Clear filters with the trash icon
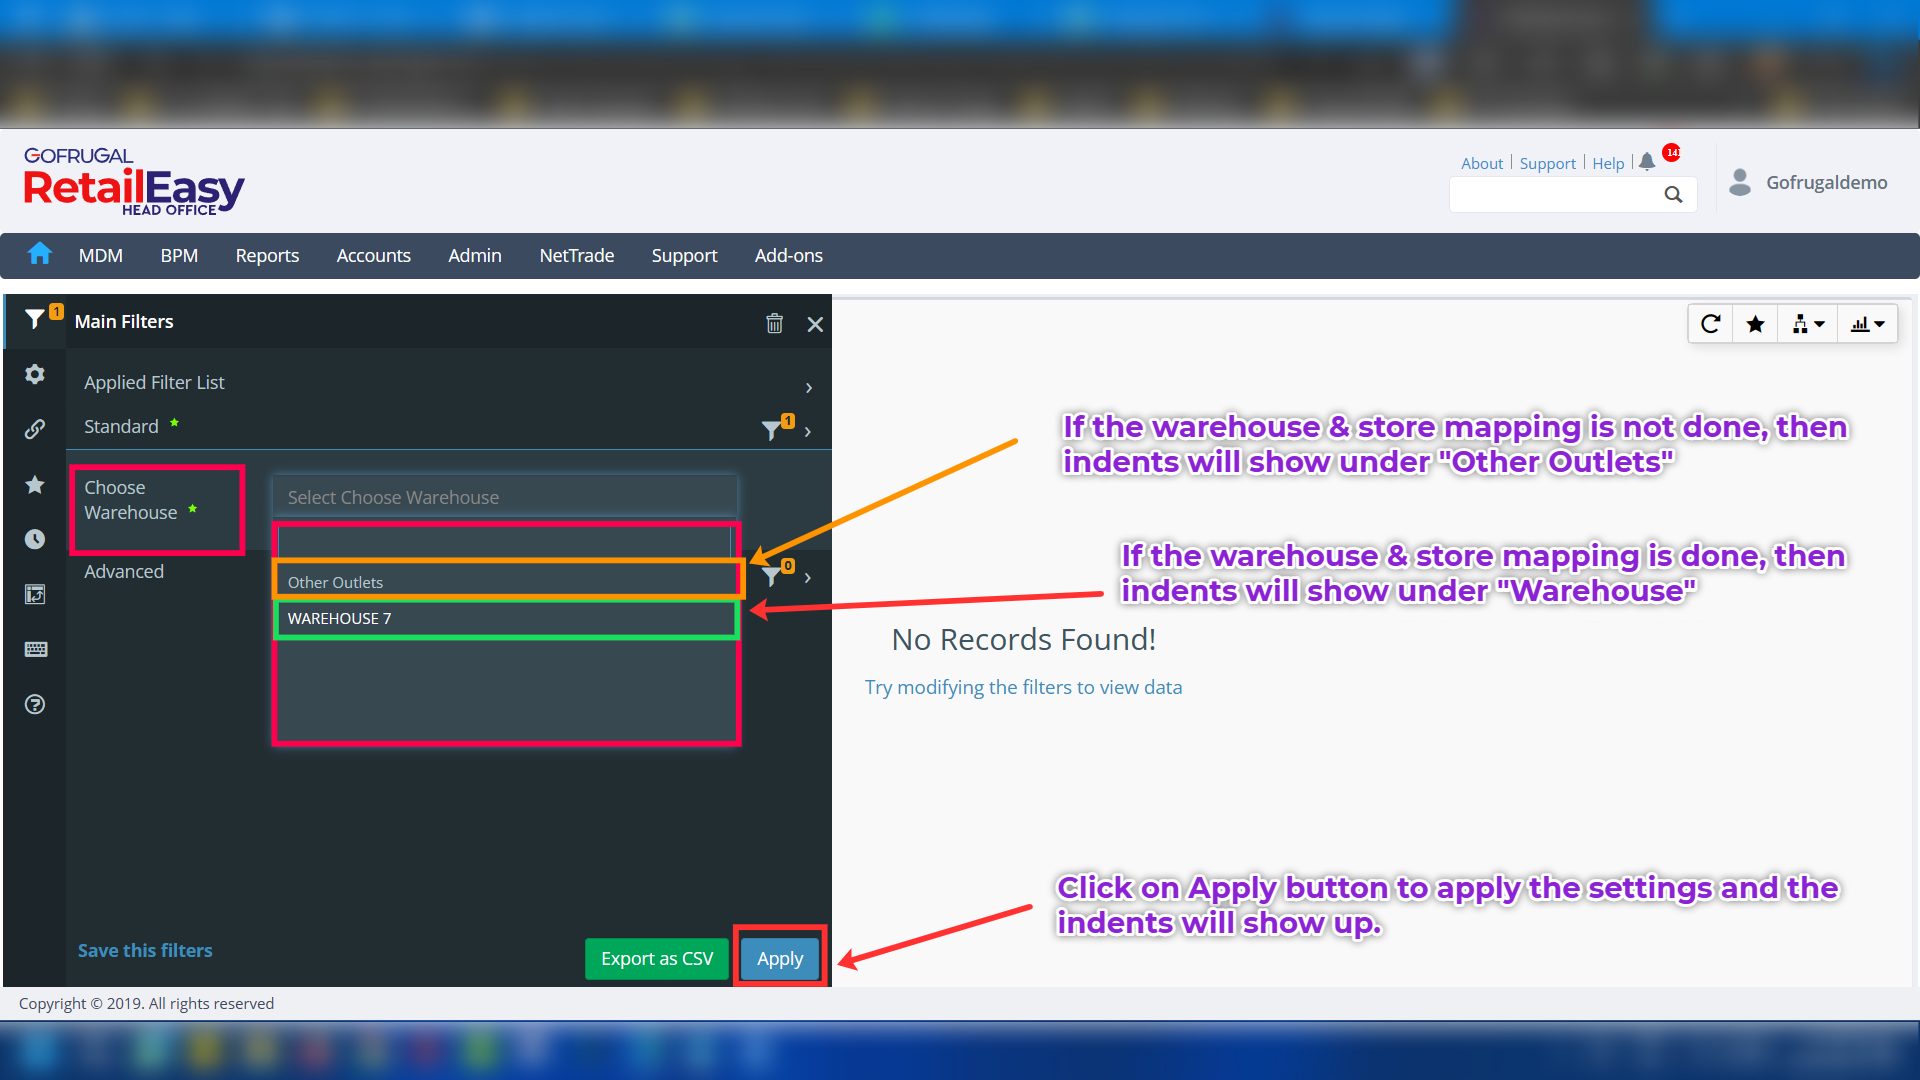Image resolution: width=1920 pixels, height=1080 pixels. 774,323
